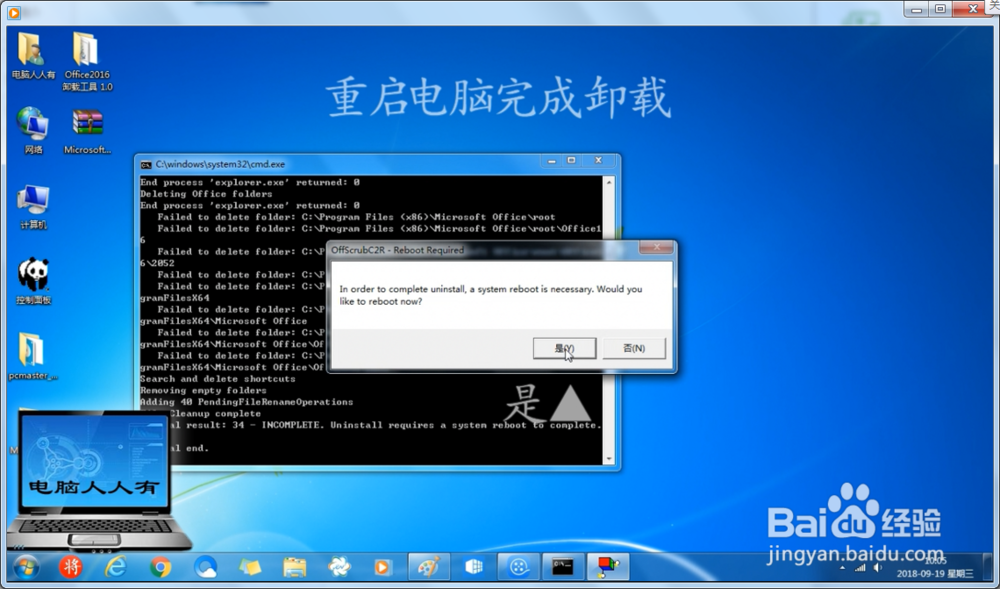Open the Office2016 卸载工具 1.0 folder icon

click(87, 62)
